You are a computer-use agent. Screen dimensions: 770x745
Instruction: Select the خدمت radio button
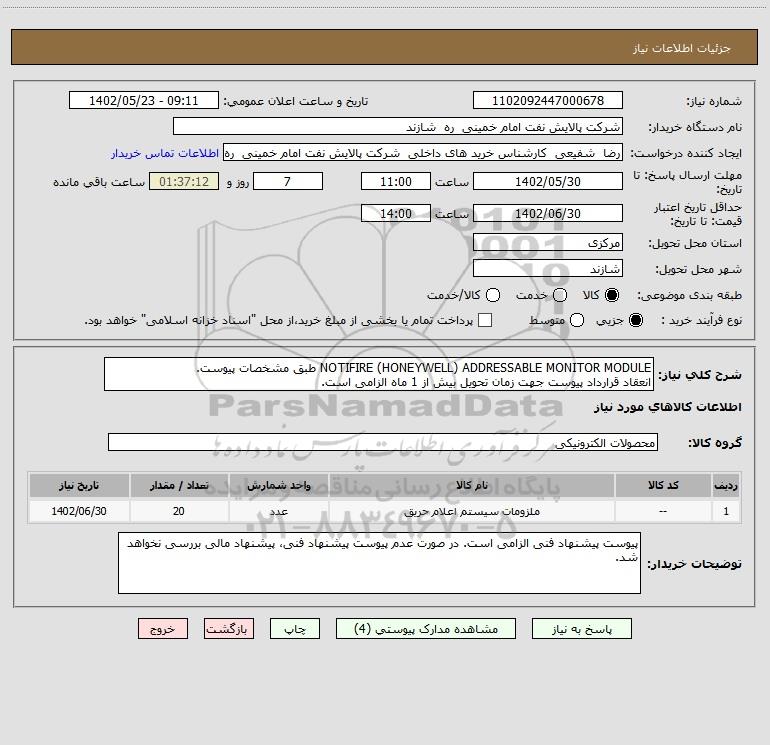pos(560,295)
